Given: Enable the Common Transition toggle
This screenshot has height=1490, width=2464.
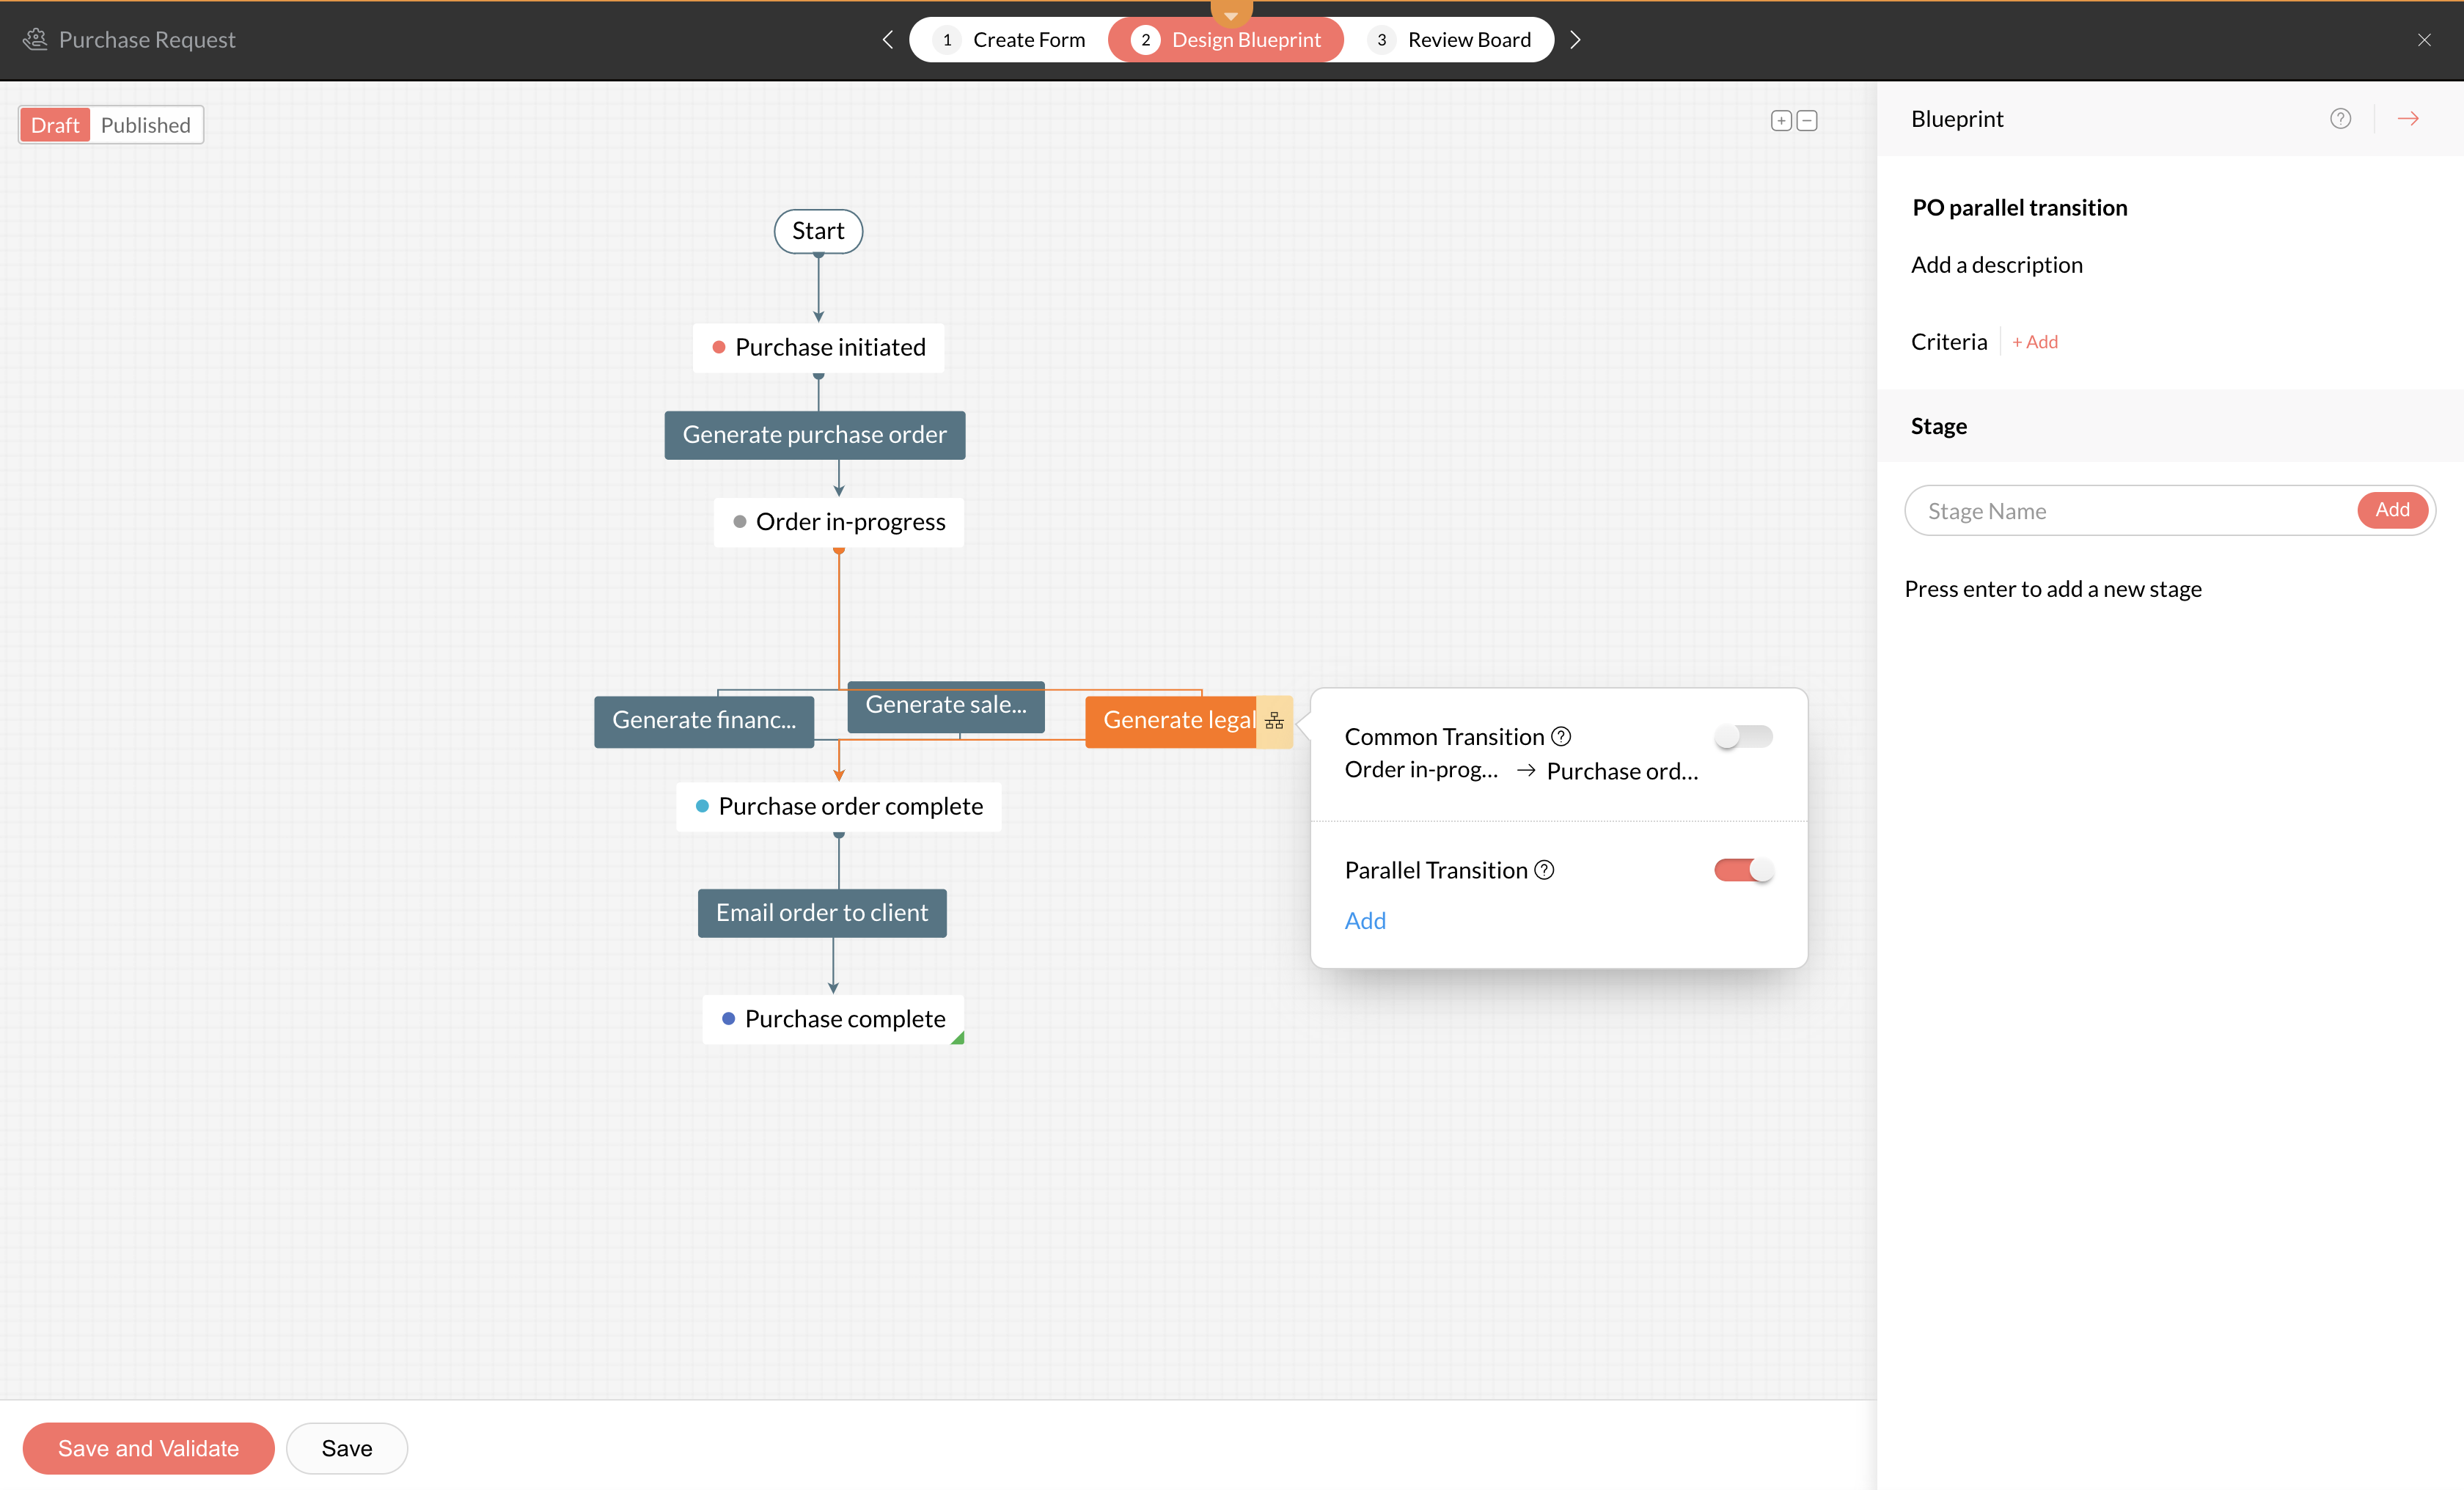Looking at the screenshot, I should point(1743,737).
